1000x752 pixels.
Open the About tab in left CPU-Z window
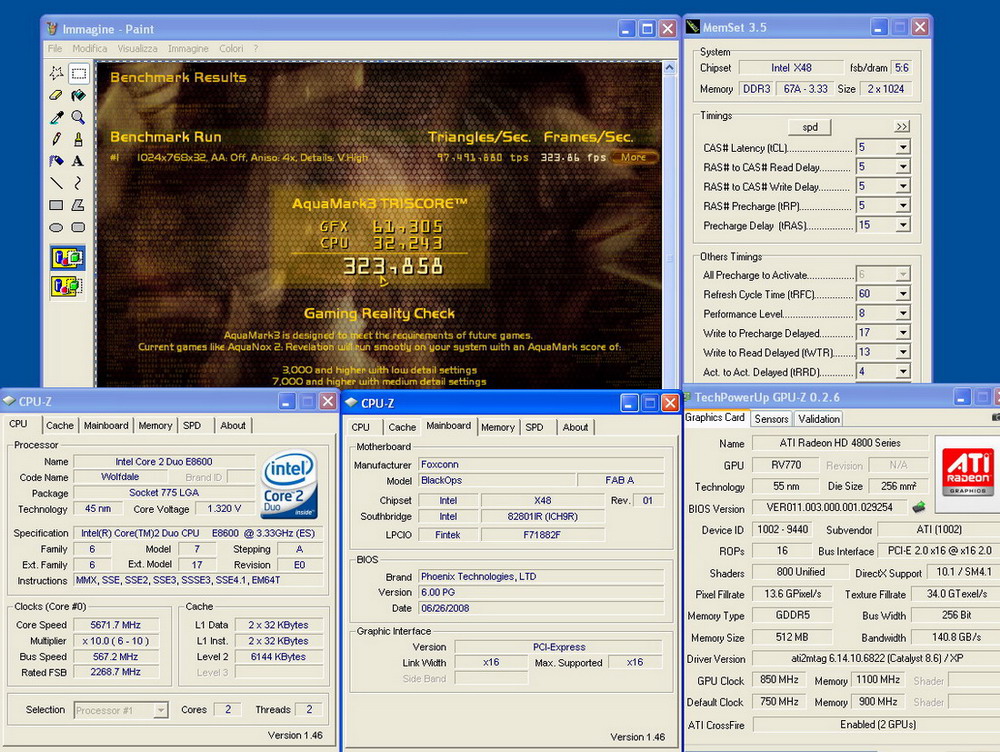click(x=233, y=425)
